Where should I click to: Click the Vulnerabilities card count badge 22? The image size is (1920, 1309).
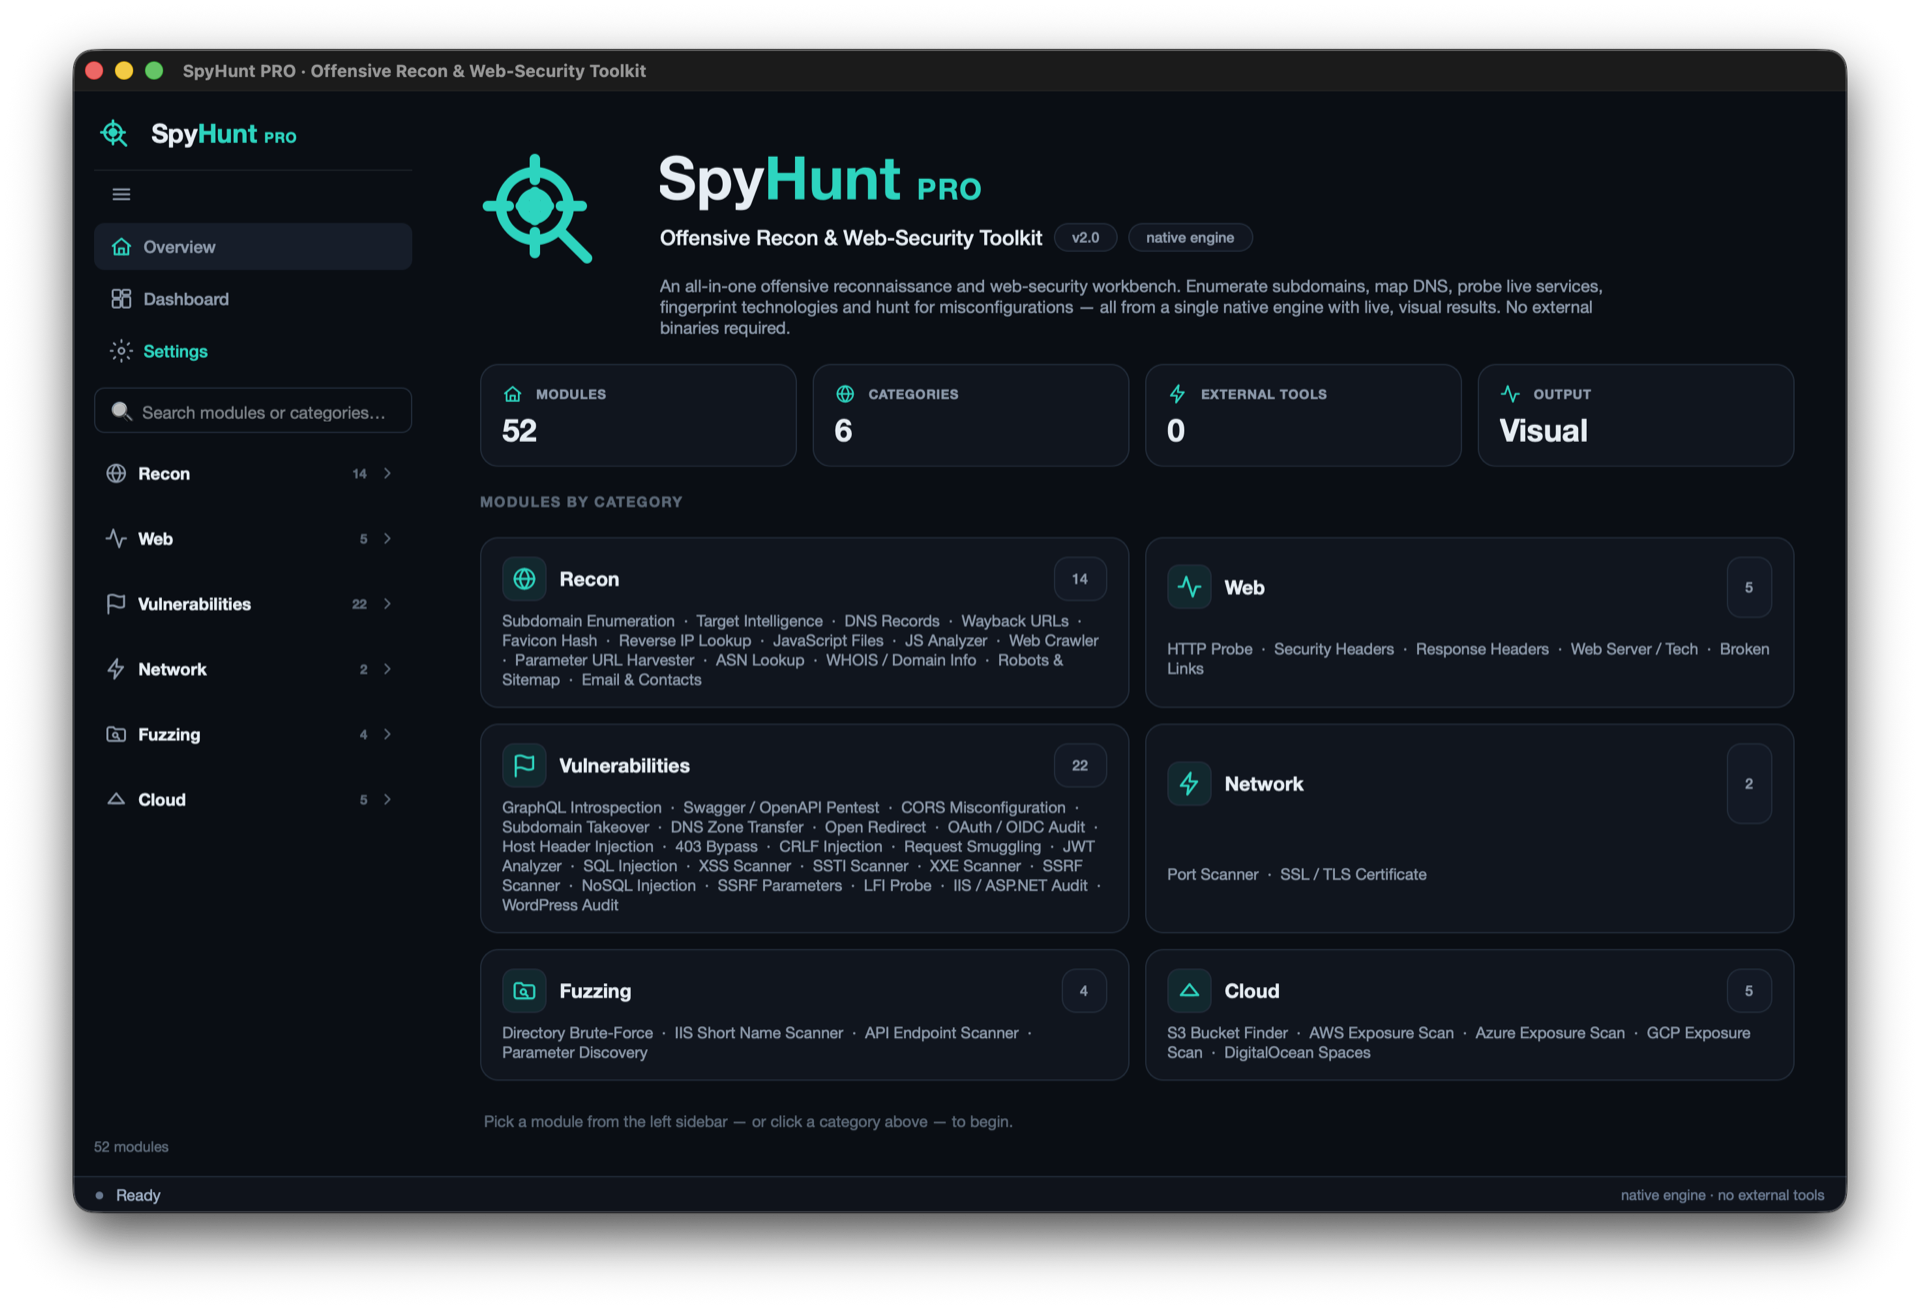click(x=1080, y=765)
